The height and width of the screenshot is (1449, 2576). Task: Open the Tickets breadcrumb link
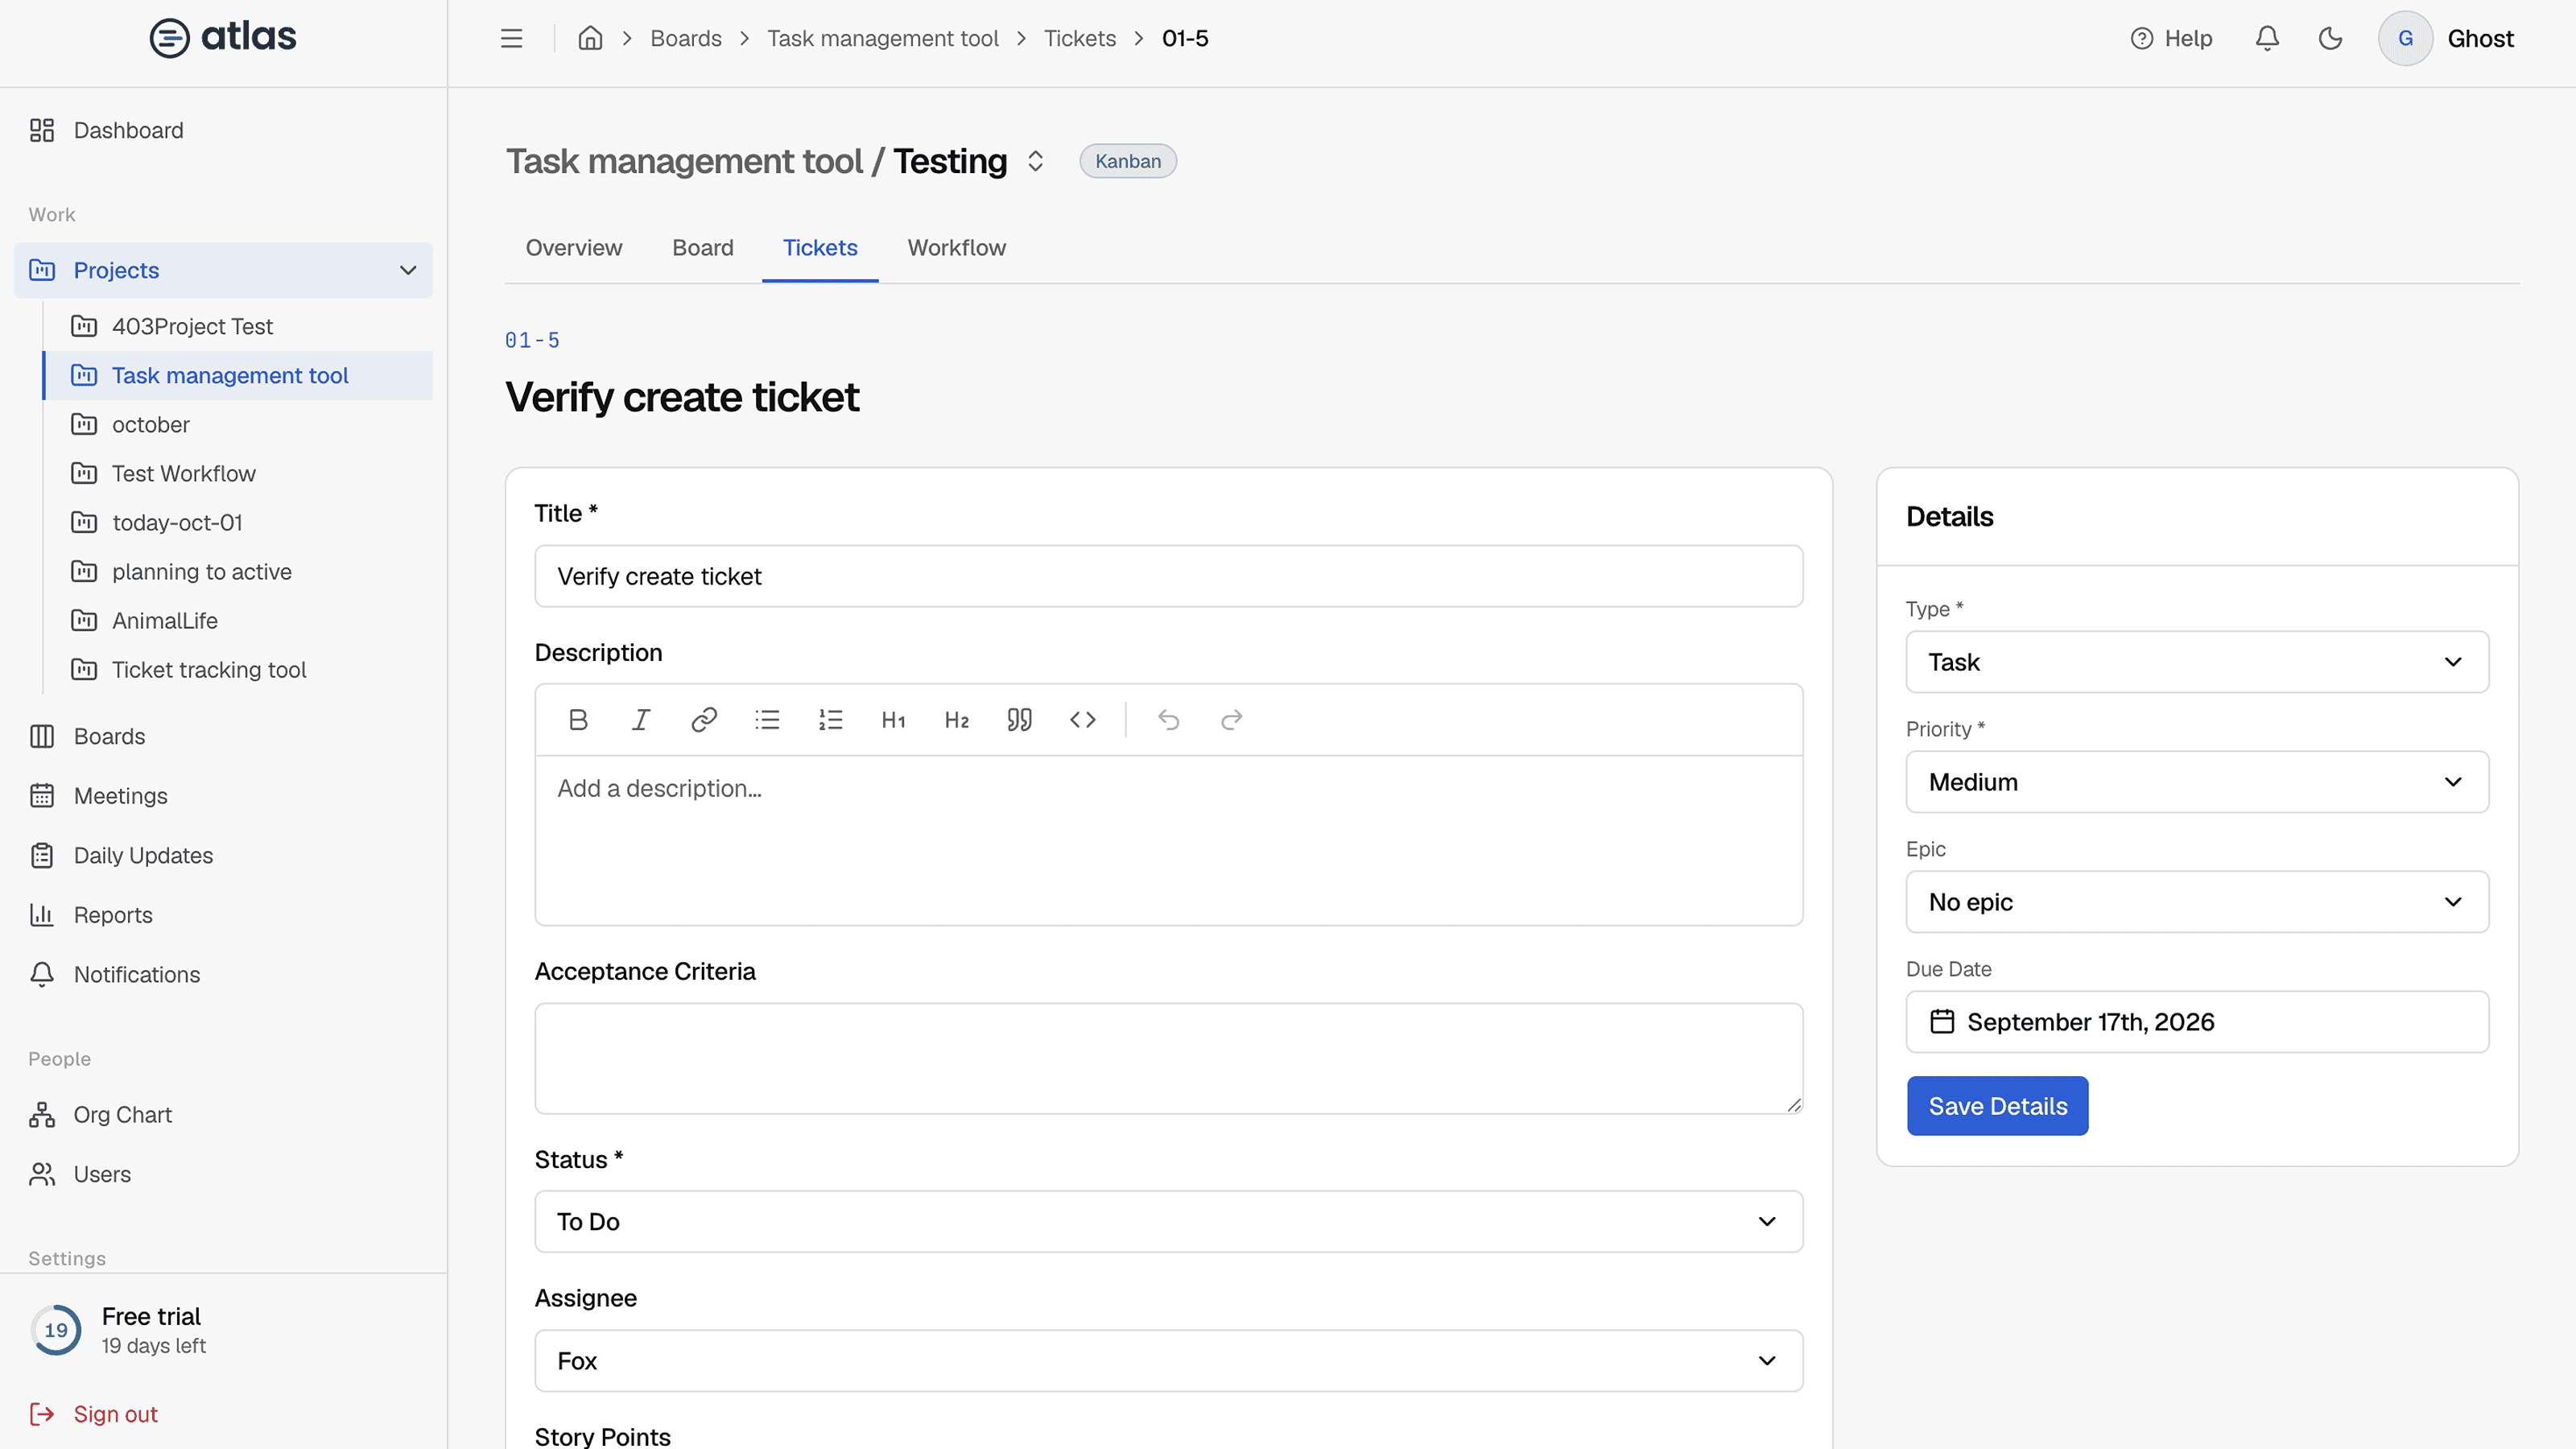coord(1079,38)
